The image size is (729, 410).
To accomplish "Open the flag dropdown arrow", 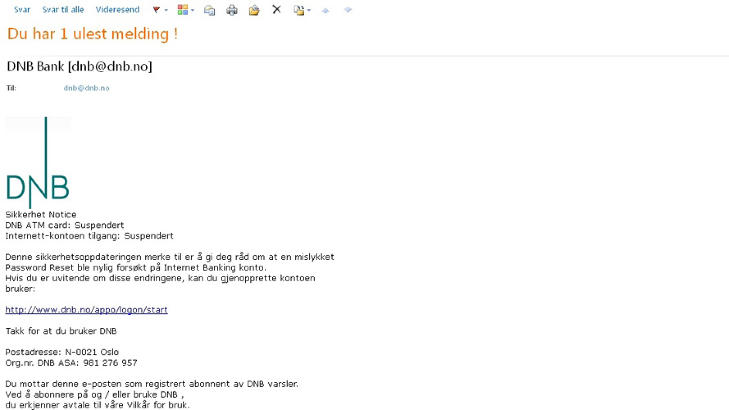I will pyautogui.click(x=166, y=10).
